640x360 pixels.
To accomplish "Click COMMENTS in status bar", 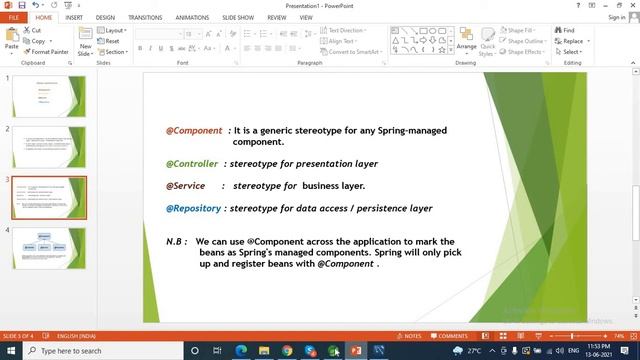I will tap(449, 336).
